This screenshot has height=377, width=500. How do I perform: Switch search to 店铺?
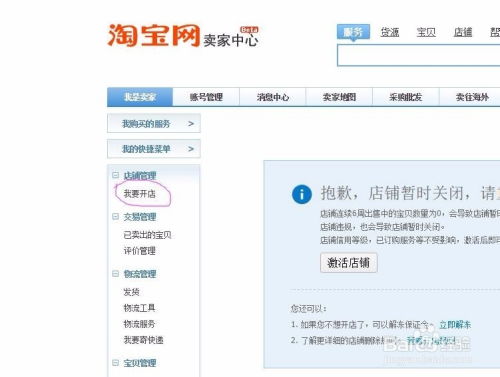463,32
